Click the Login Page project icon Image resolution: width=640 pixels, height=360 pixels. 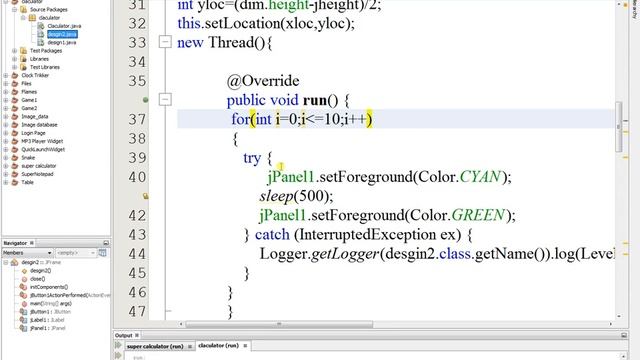(x=15, y=133)
